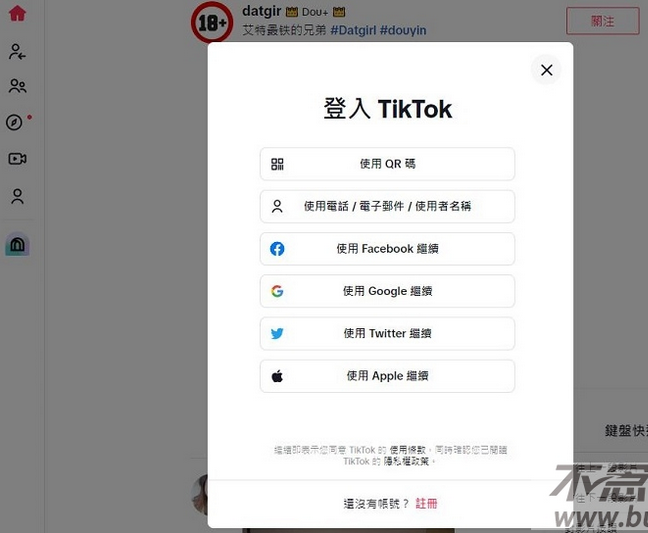
Task: Open the 使用條款 terms link
Action: coord(407,450)
